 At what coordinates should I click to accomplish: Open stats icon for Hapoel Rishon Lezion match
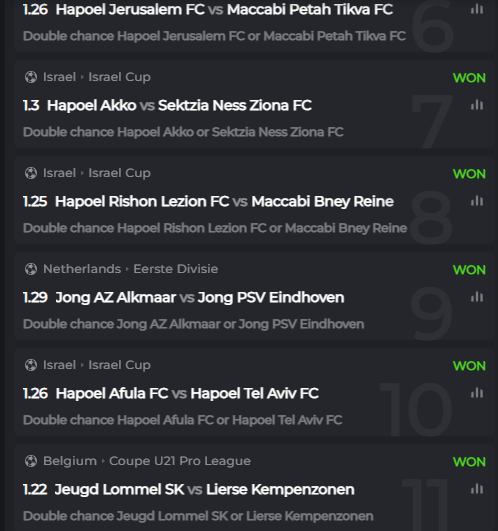coord(477,201)
